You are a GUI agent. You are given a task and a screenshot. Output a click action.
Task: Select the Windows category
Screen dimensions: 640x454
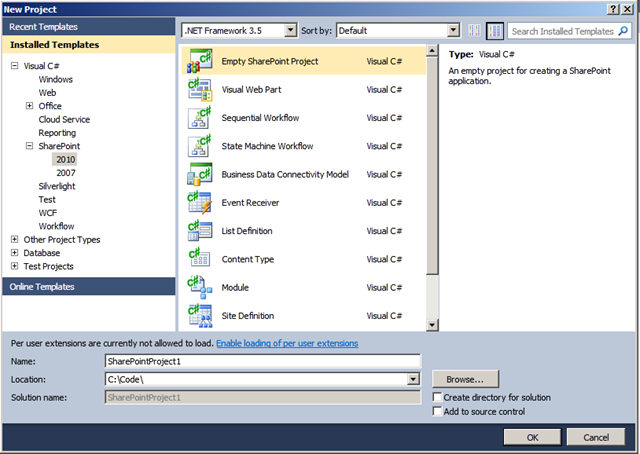(x=56, y=79)
